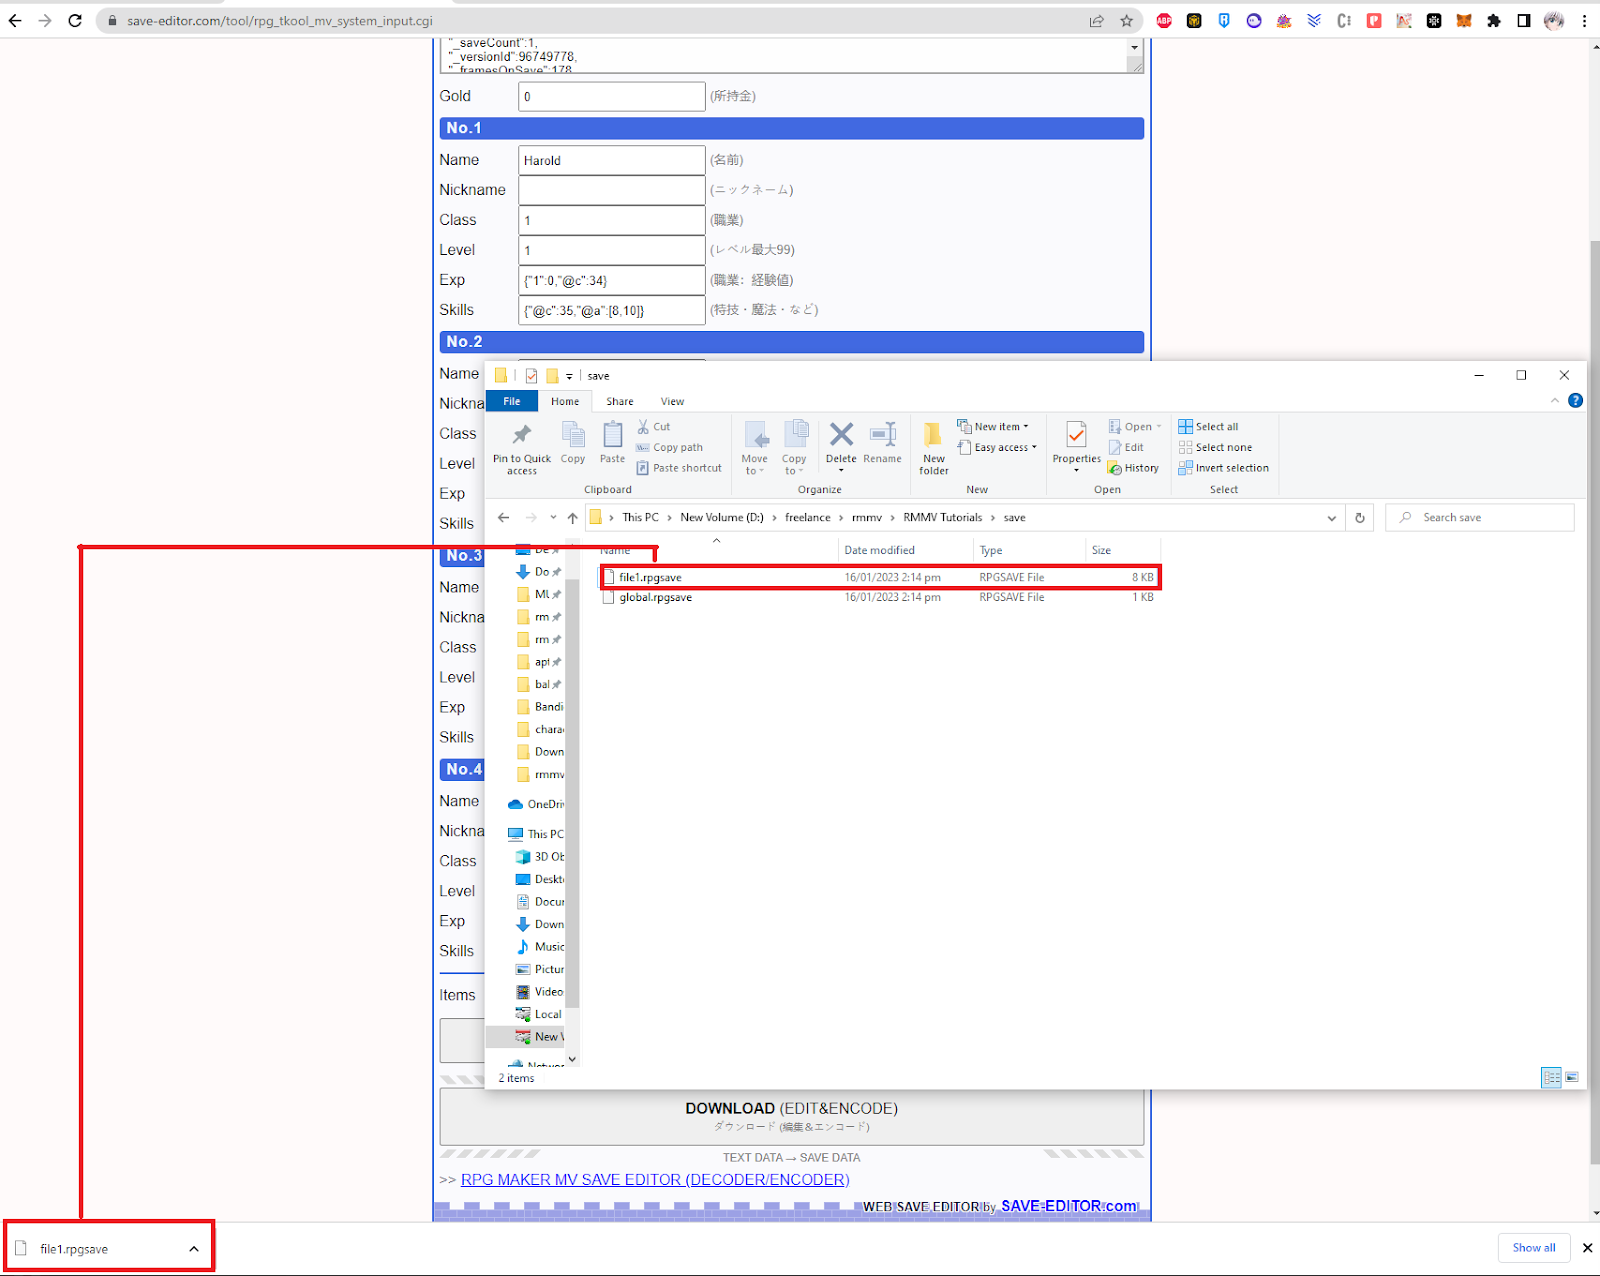Click the Gold input field
The image size is (1600, 1276).
tap(612, 97)
